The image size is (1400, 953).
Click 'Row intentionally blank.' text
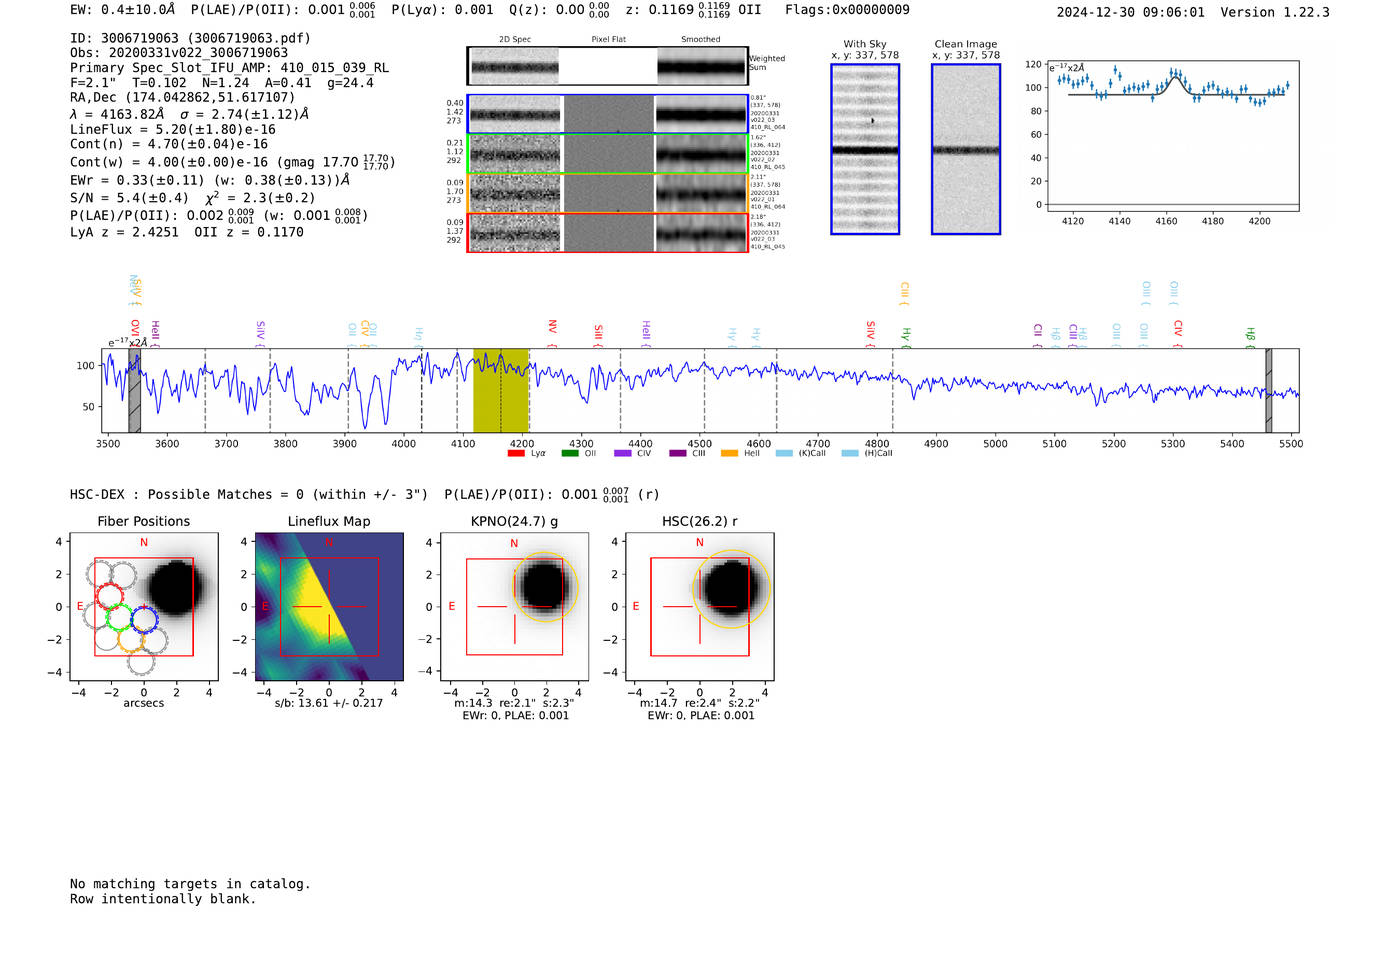163,899
